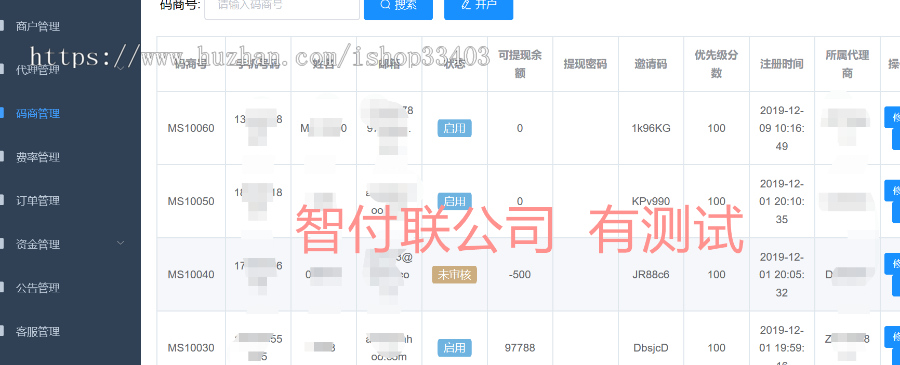Click the 优先级分数 column header
Screen dimensions: 900x365
(716, 64)
